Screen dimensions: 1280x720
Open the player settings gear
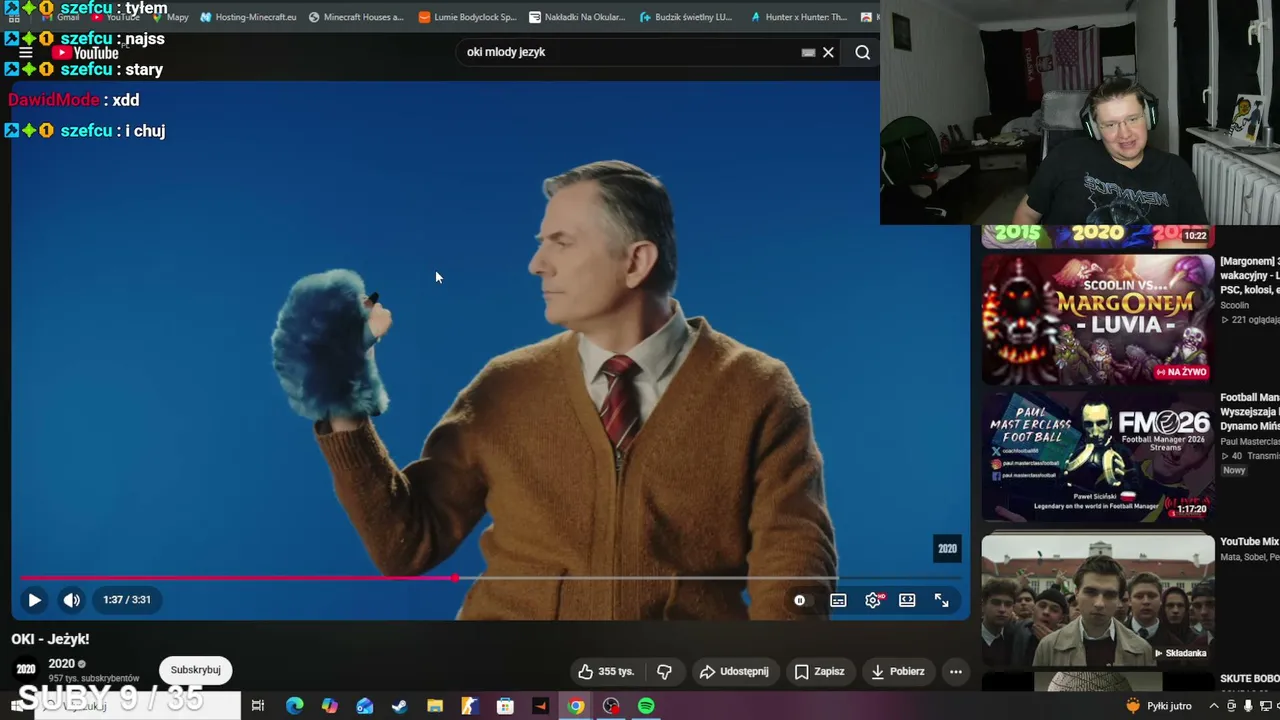(x=873, y=600)
